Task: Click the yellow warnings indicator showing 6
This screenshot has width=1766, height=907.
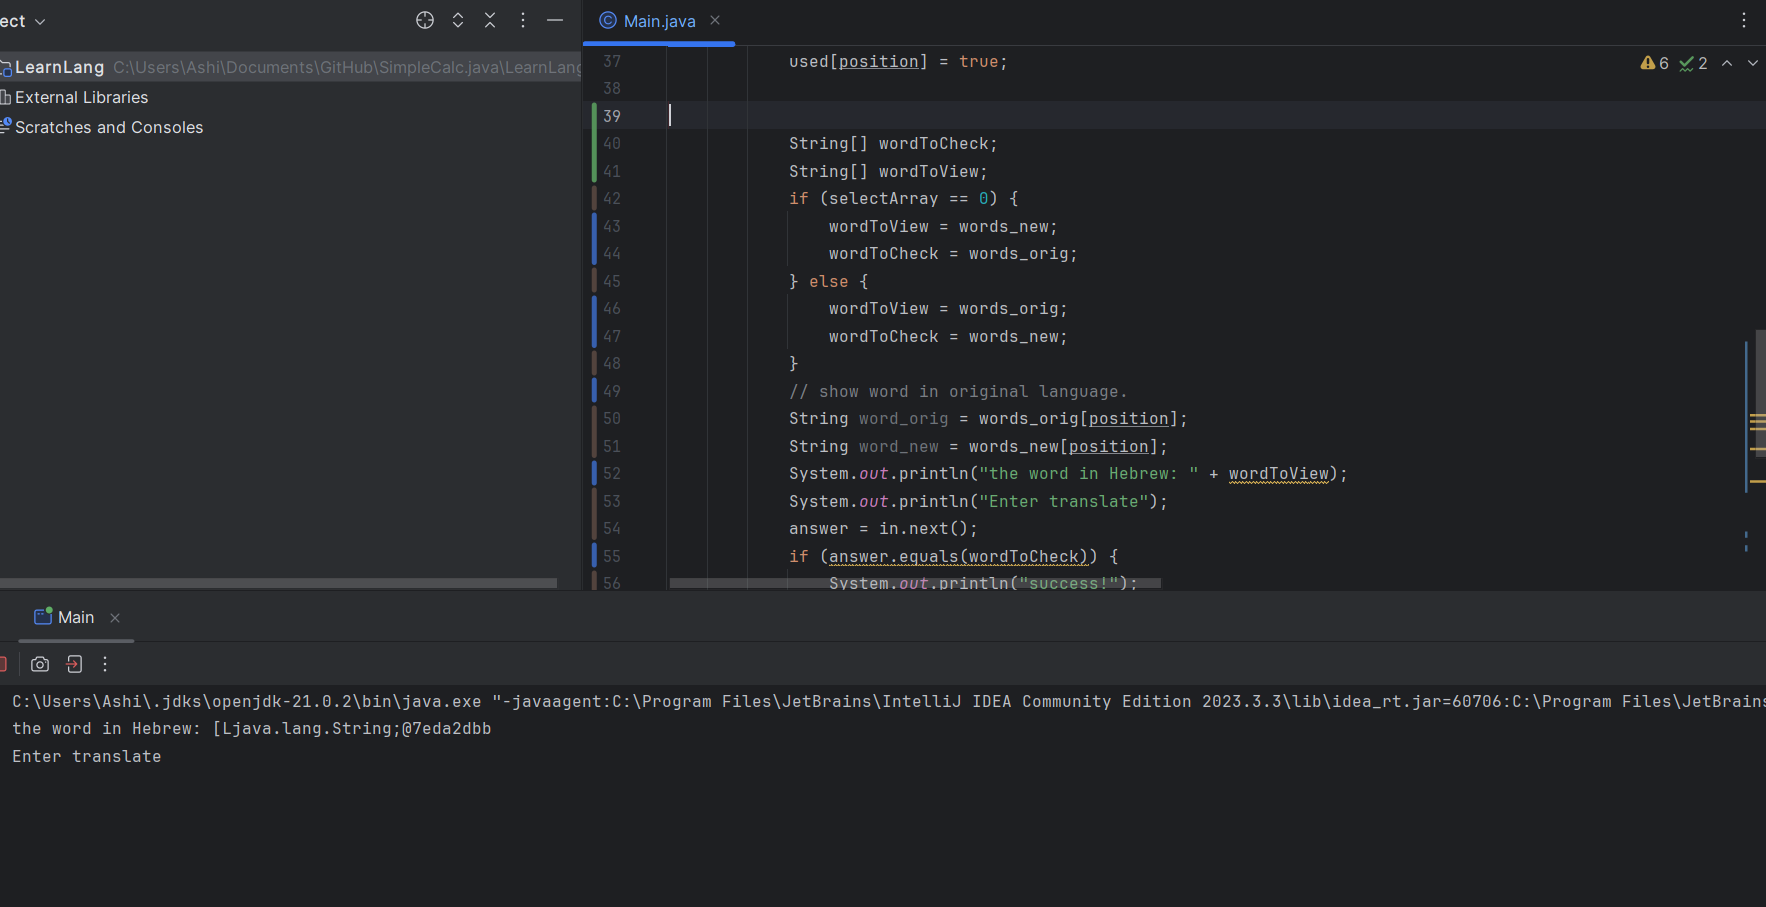Action: pos(1655,63)
